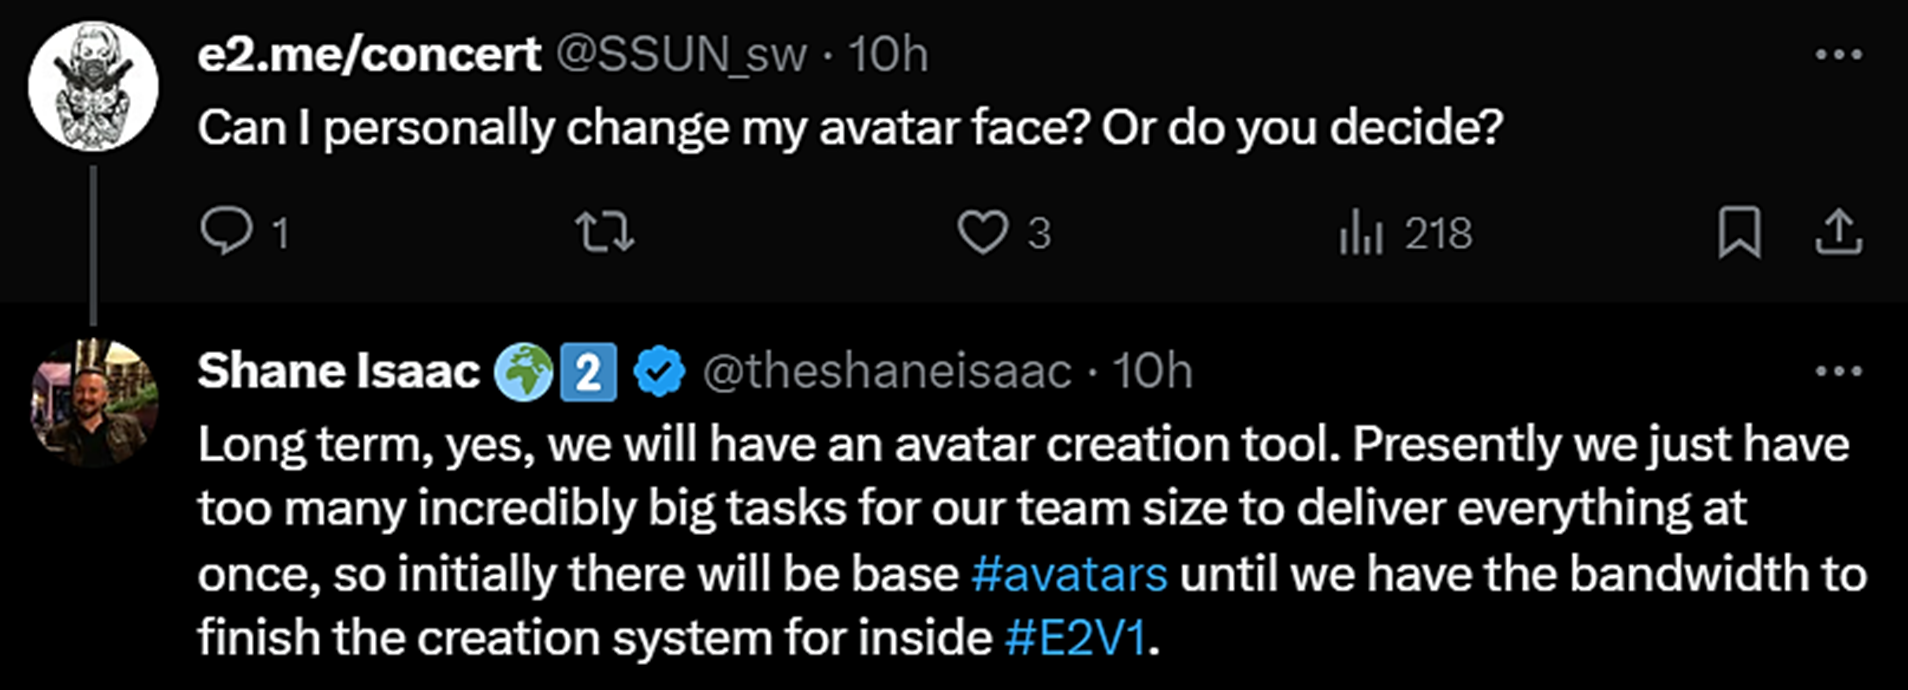Open Shane Isaac's profile photo
This screenshot has height=690, width=1908.
[93, 402]
